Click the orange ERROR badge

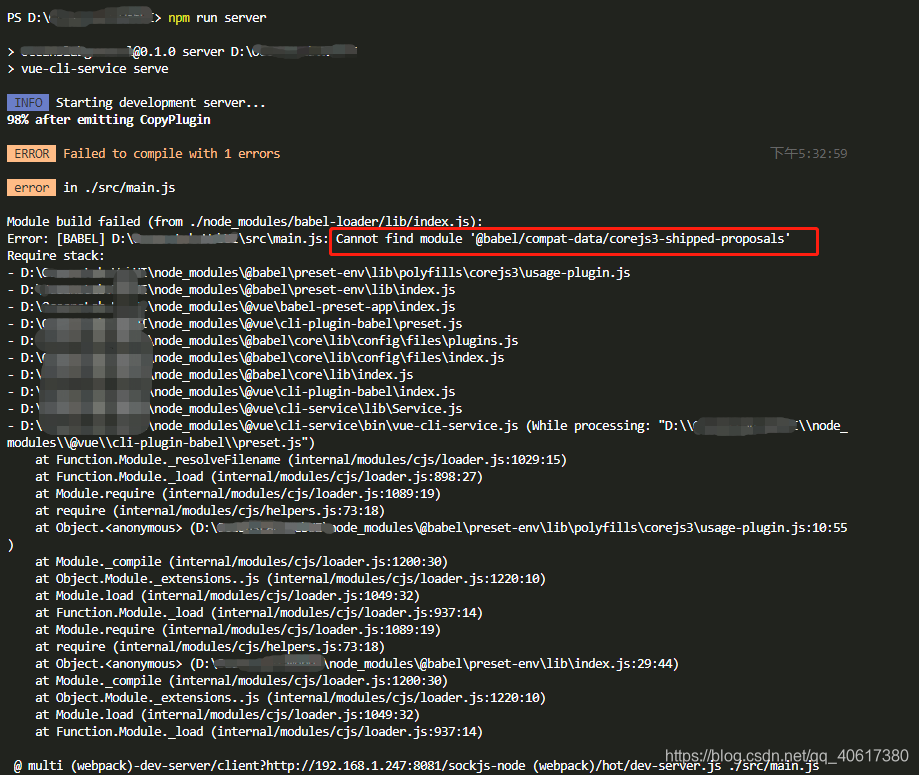point(32,154)
